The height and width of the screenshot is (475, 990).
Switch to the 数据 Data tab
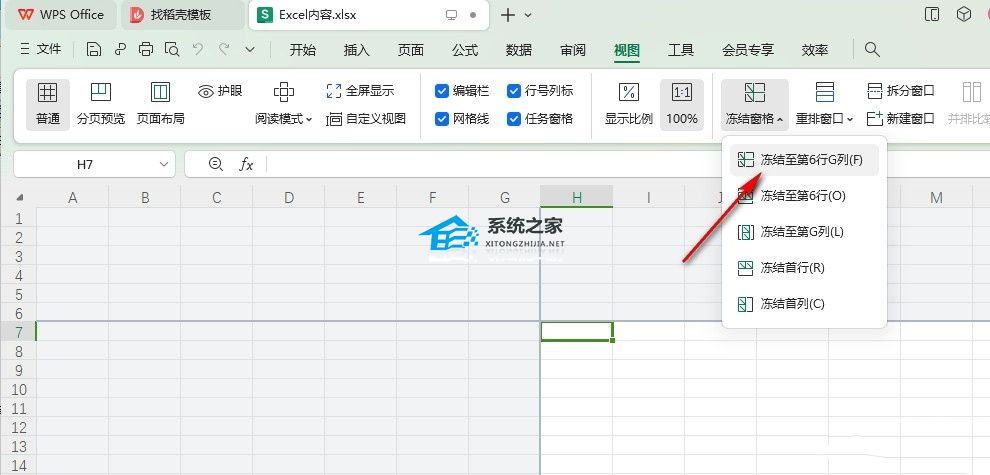click(x=519, y=50)
